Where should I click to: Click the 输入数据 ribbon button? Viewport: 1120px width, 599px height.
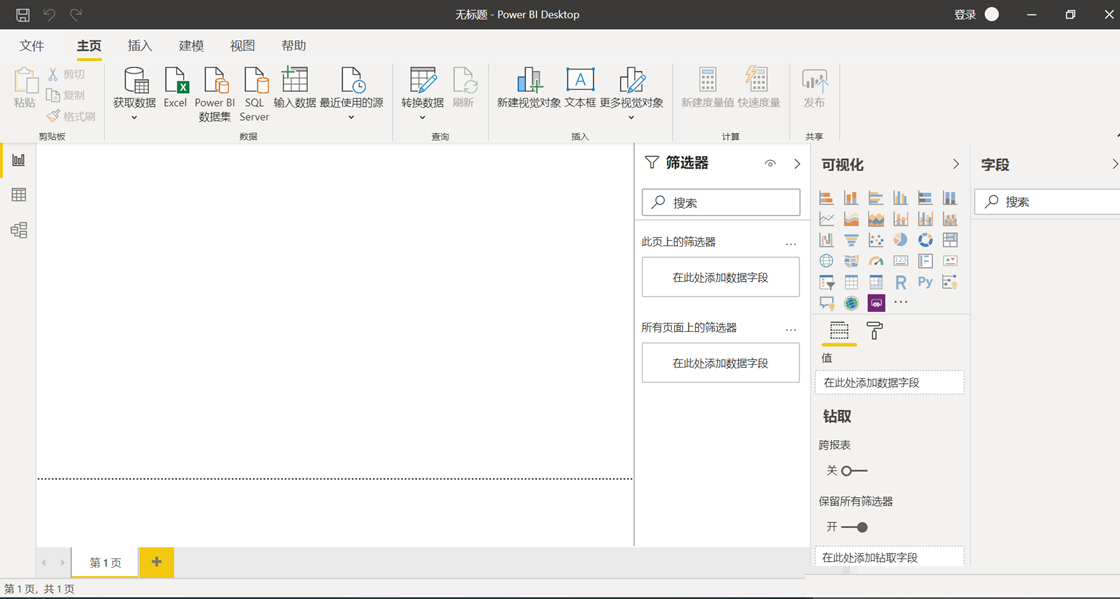tap(294, 87)
